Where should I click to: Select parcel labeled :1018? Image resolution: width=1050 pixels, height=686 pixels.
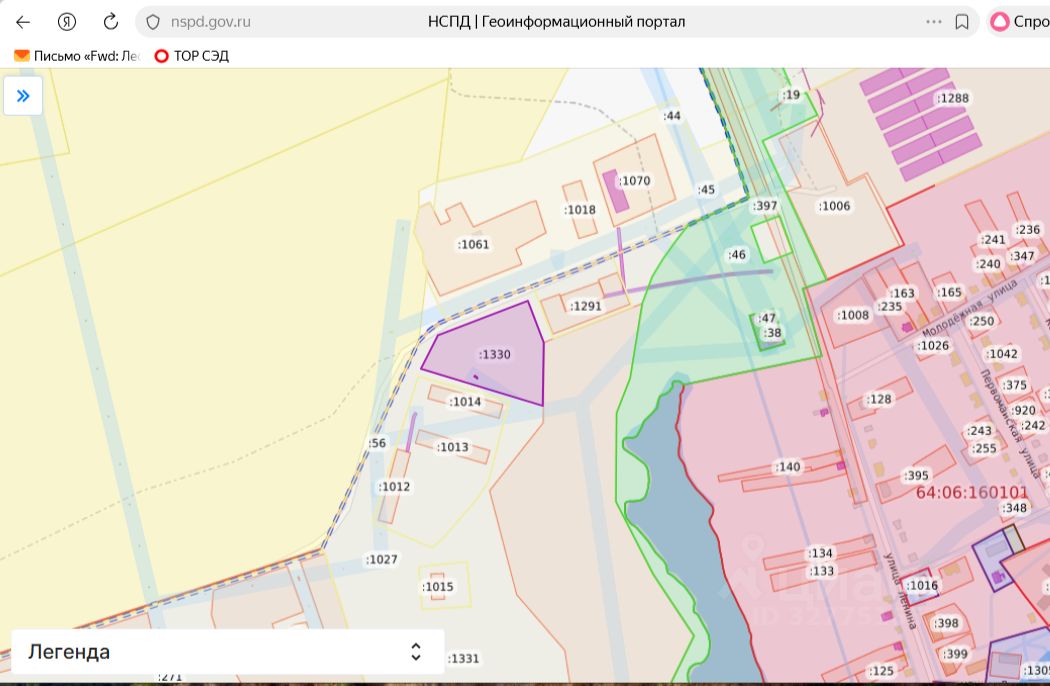(x=580, y=210)
